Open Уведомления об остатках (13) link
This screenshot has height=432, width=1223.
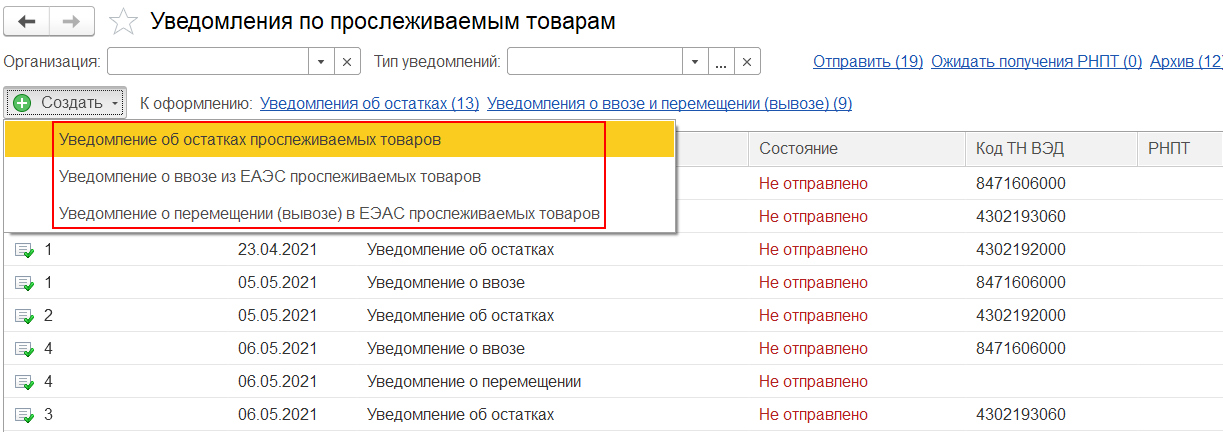tap(369, 103)
